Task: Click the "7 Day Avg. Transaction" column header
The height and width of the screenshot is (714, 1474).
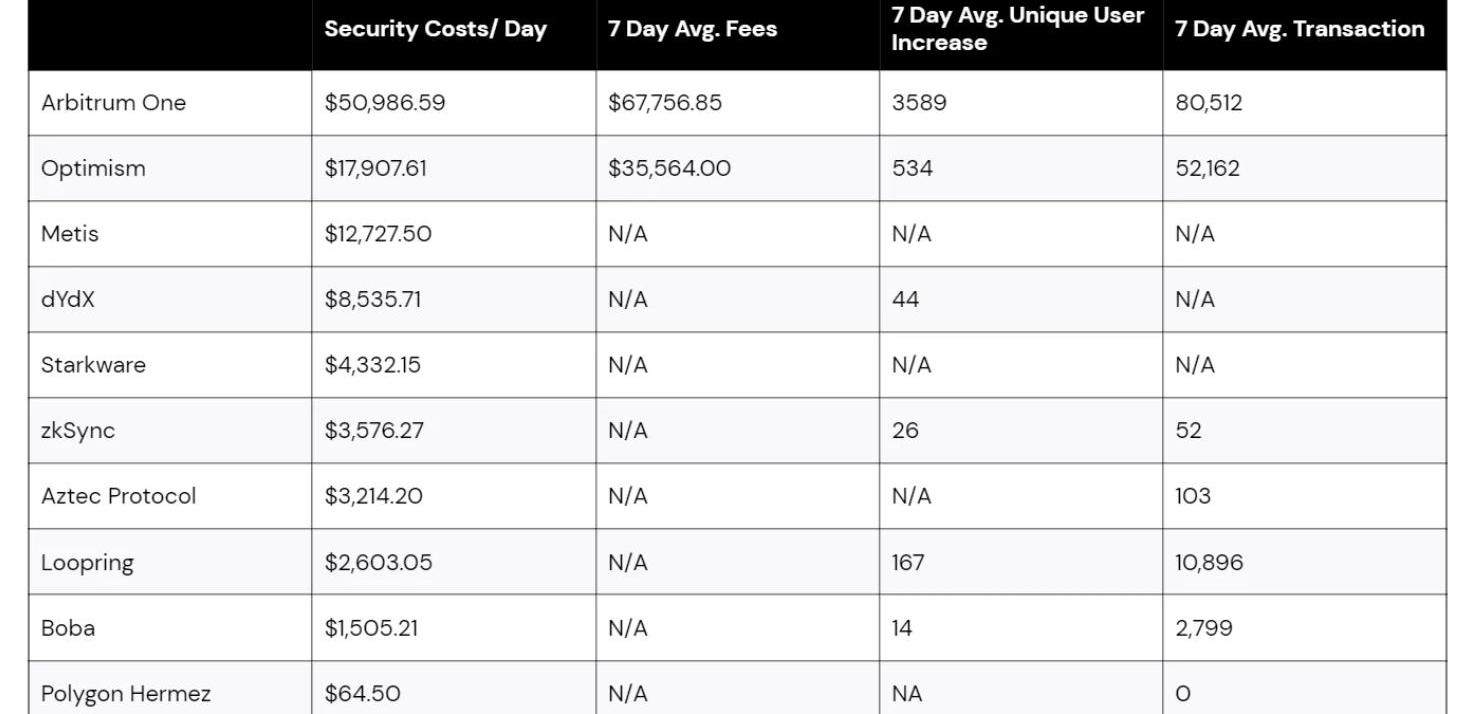Action: point(1299,29)
